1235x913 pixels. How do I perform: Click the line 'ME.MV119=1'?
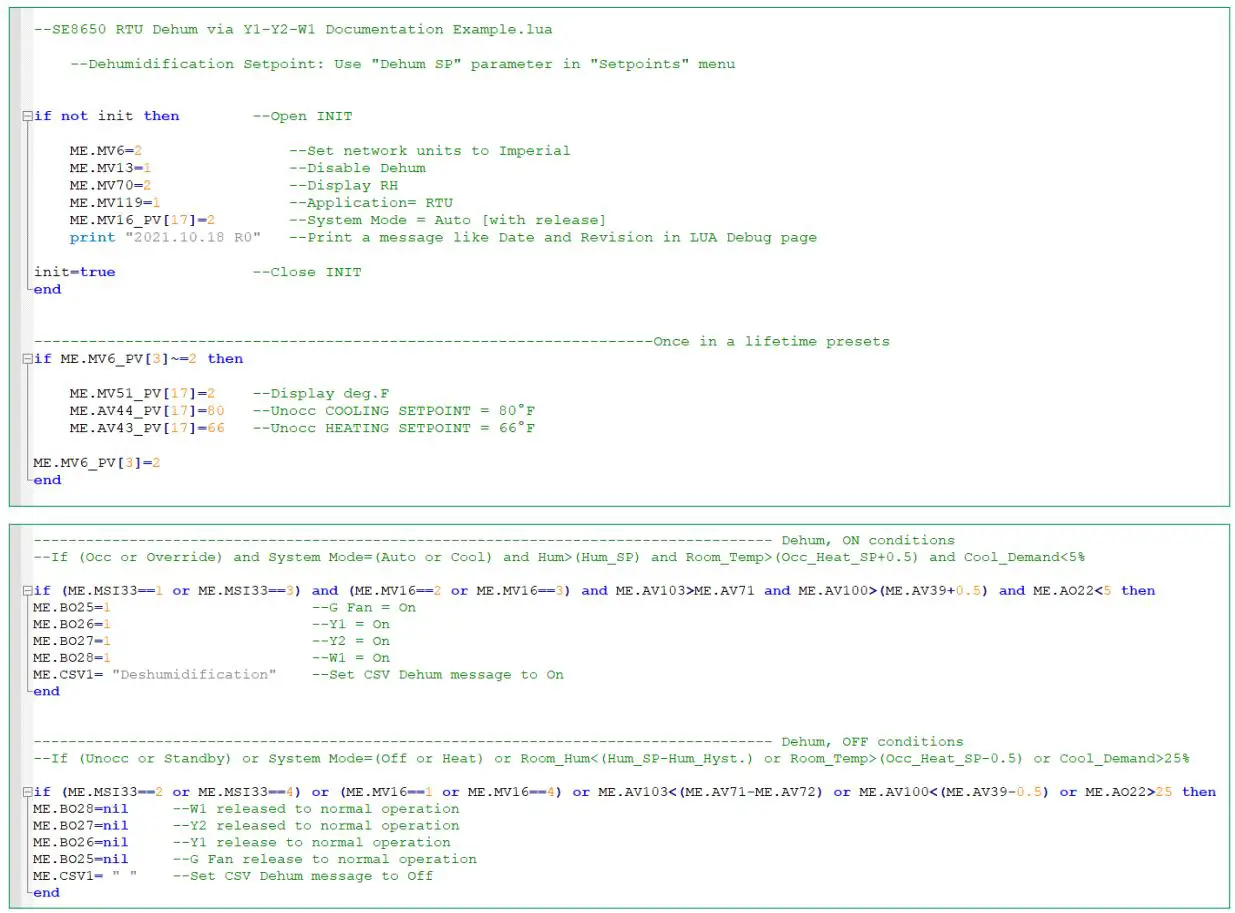click(115, 203)
